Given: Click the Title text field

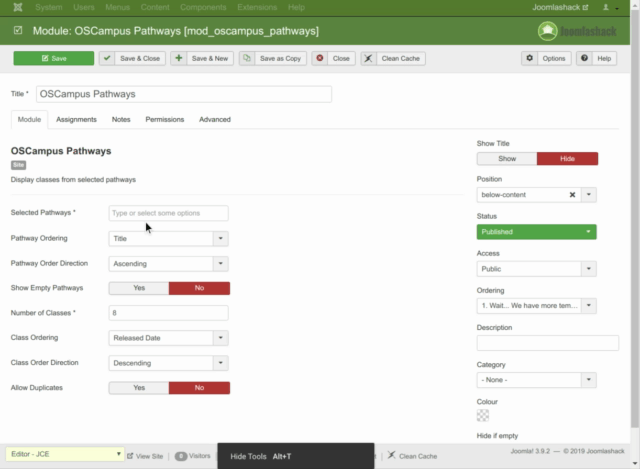Looking at the screenshot, I should [x=184, y=94].
